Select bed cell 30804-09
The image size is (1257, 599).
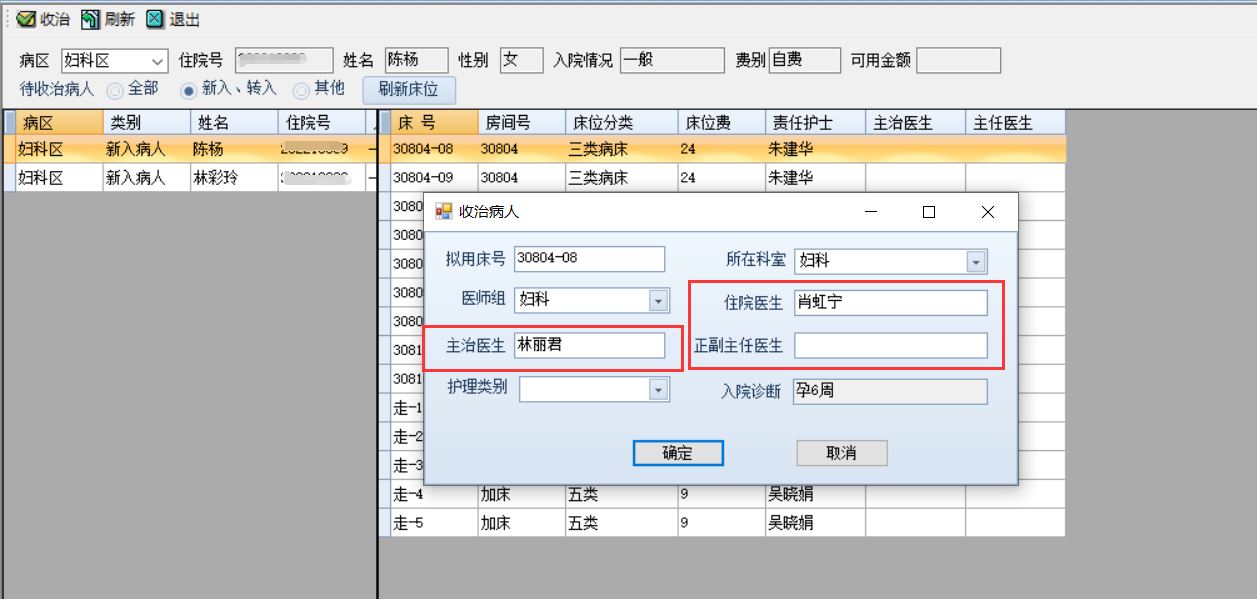click(434, 177)
